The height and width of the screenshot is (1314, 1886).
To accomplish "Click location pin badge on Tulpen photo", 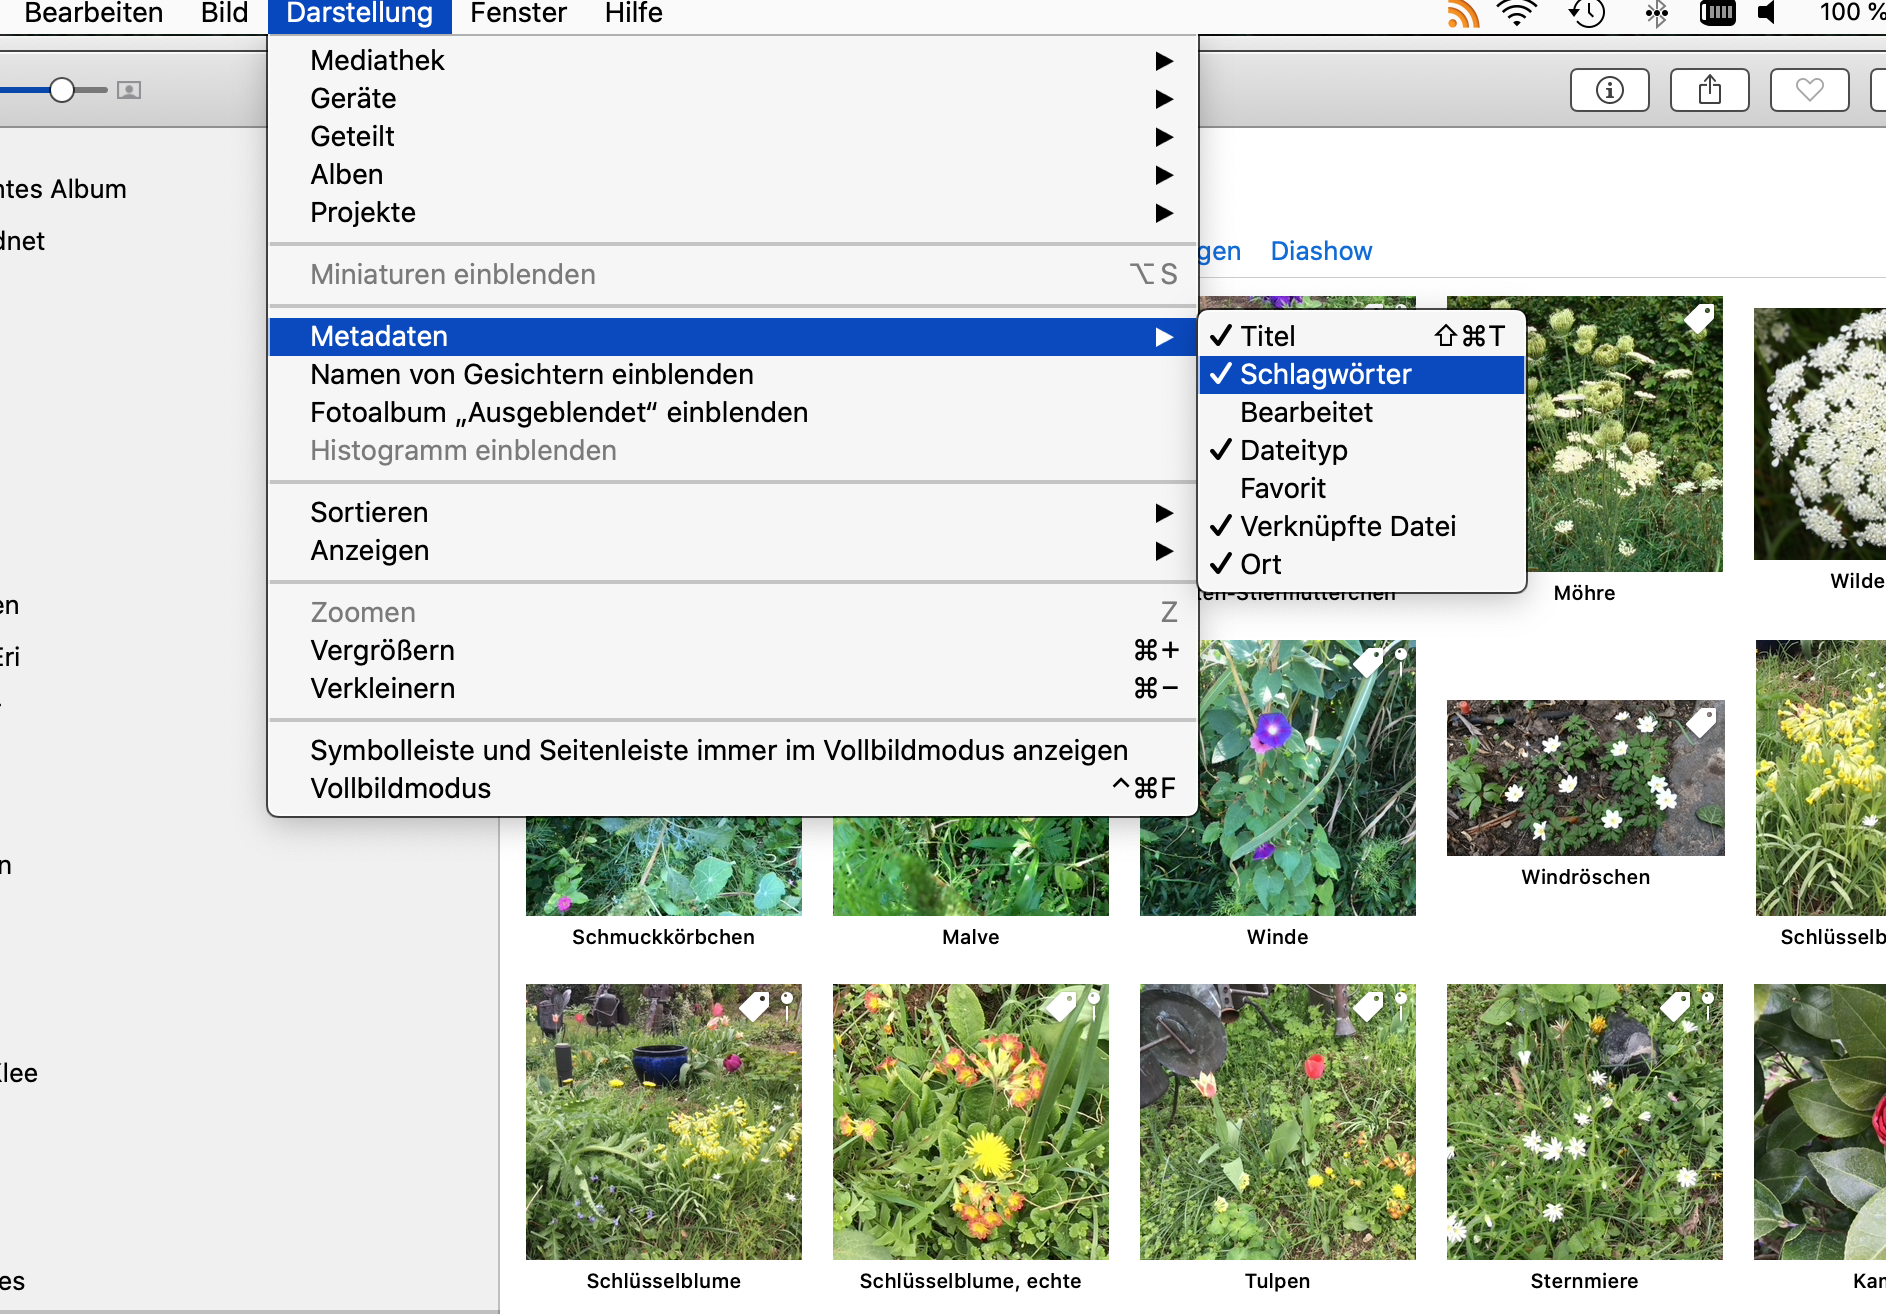I will point(1401,1005).
